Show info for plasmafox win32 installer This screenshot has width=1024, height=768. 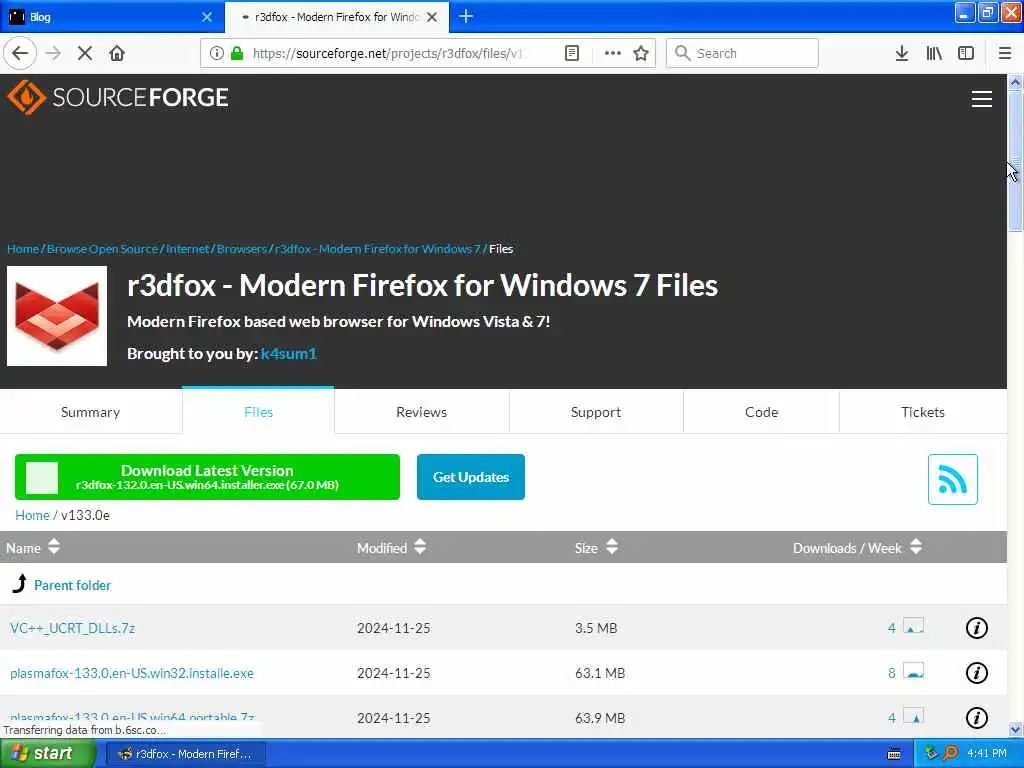coord(976,673)
